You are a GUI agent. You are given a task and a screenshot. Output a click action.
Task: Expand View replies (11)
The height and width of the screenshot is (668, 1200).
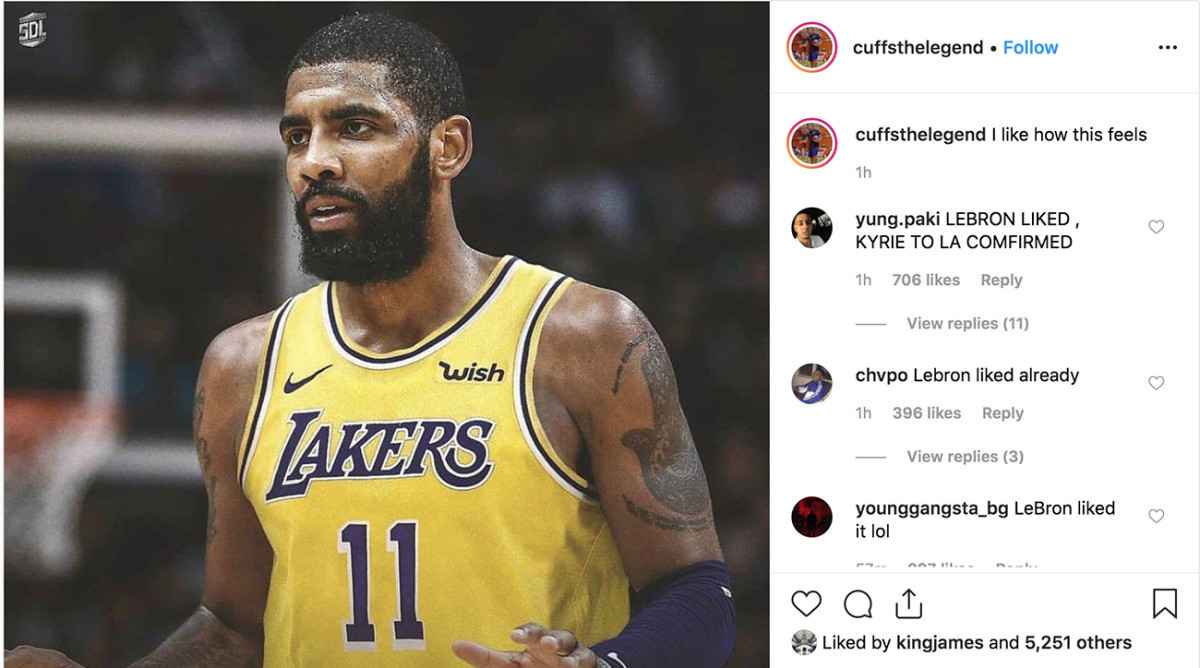[x=967, y=323]
